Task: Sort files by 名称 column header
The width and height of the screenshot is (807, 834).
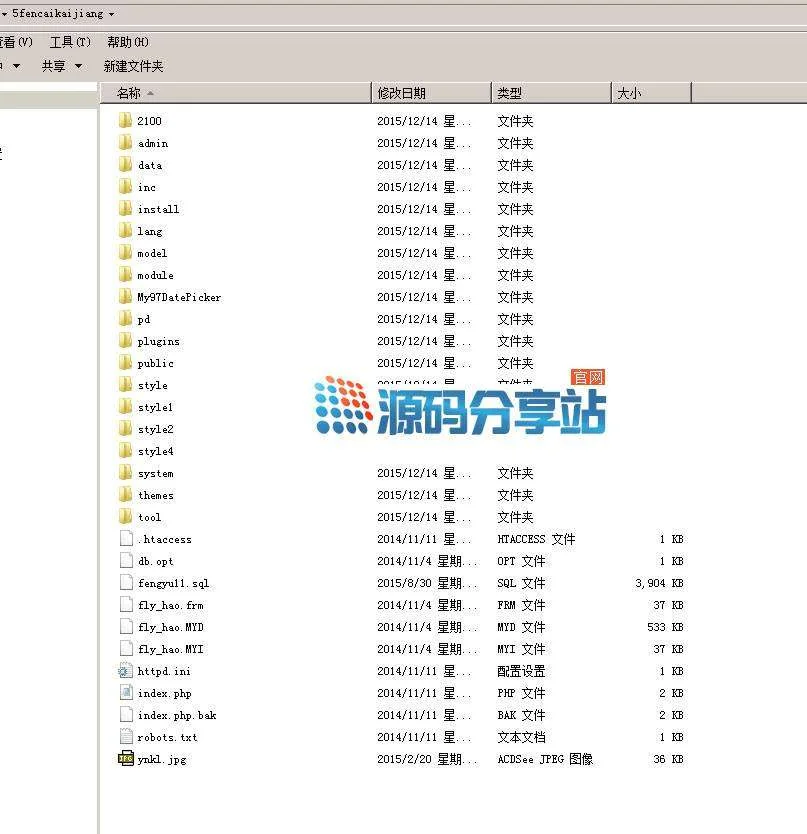Action: [x=130, y=93]
